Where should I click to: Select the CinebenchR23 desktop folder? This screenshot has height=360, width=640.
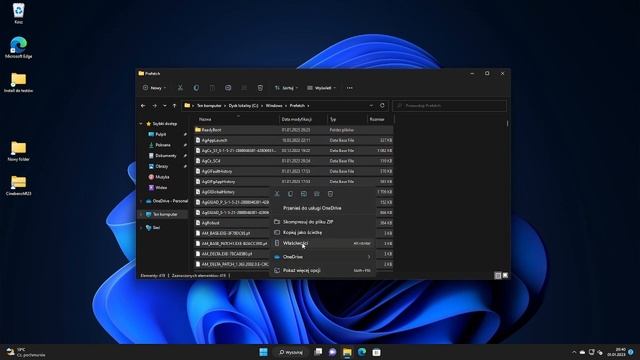(18, 185)
